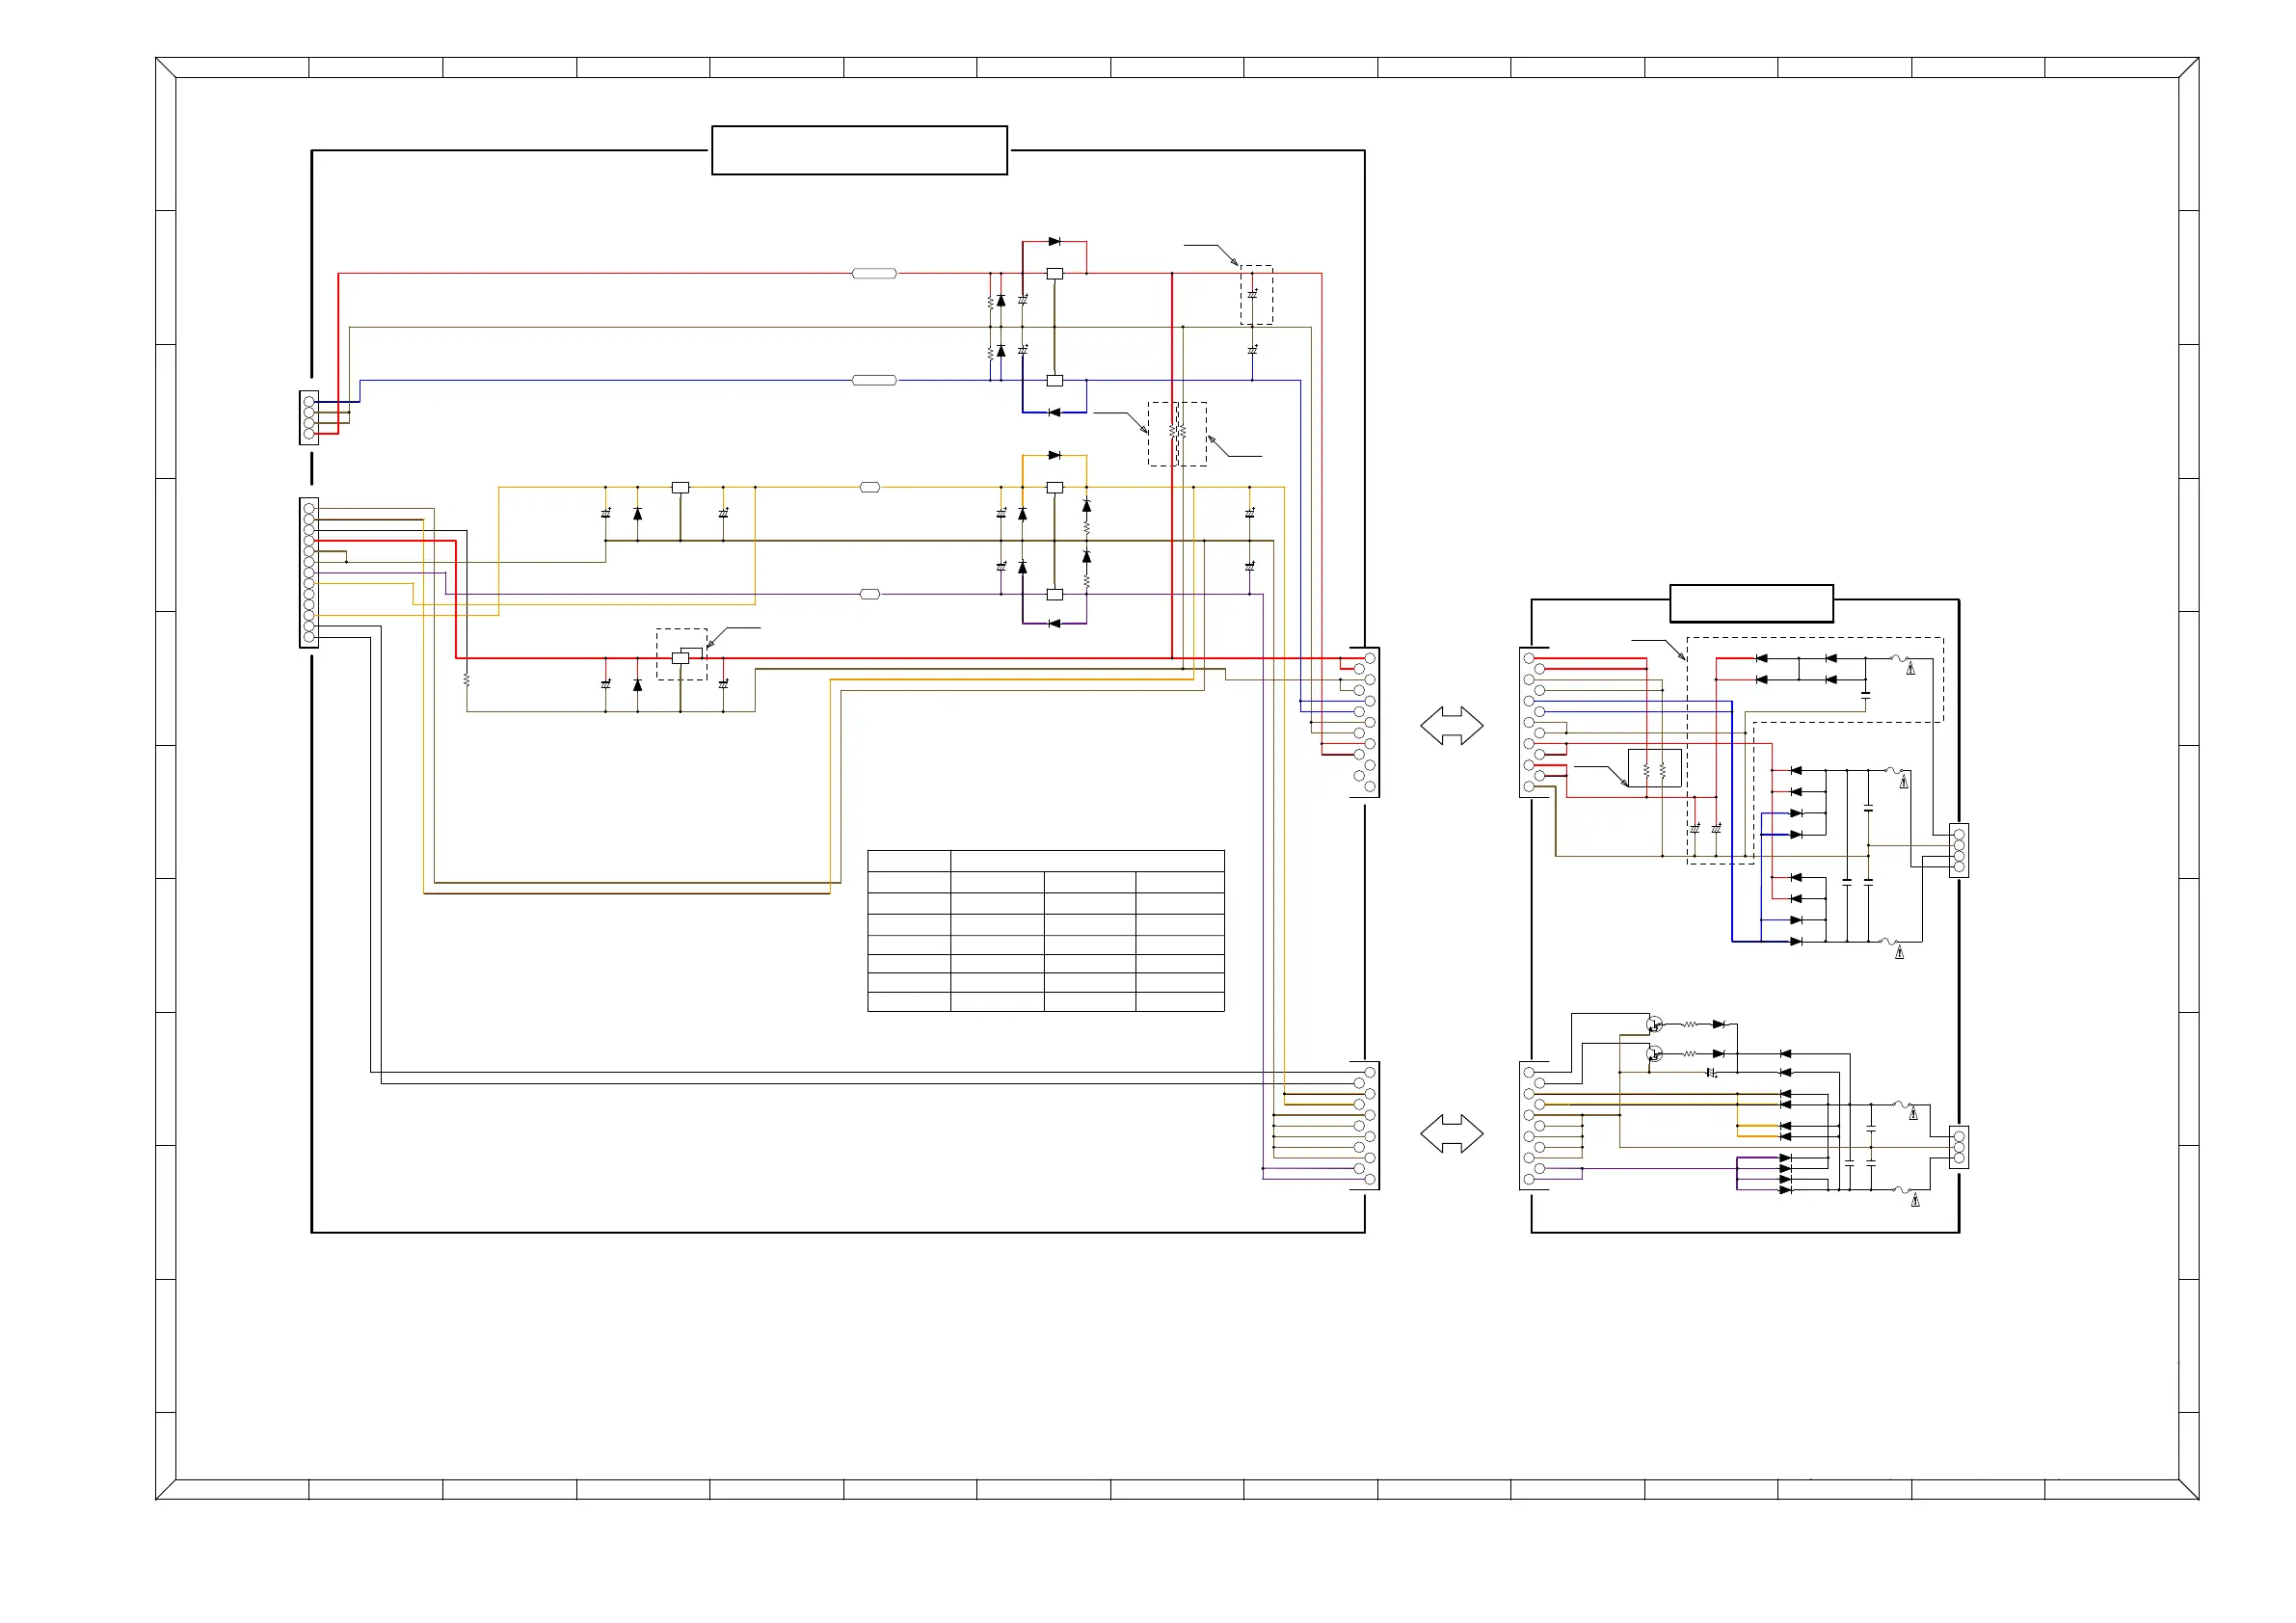Click the diode on the blue wire loop
The image size is (2296, 1623).
point(1054,412)
